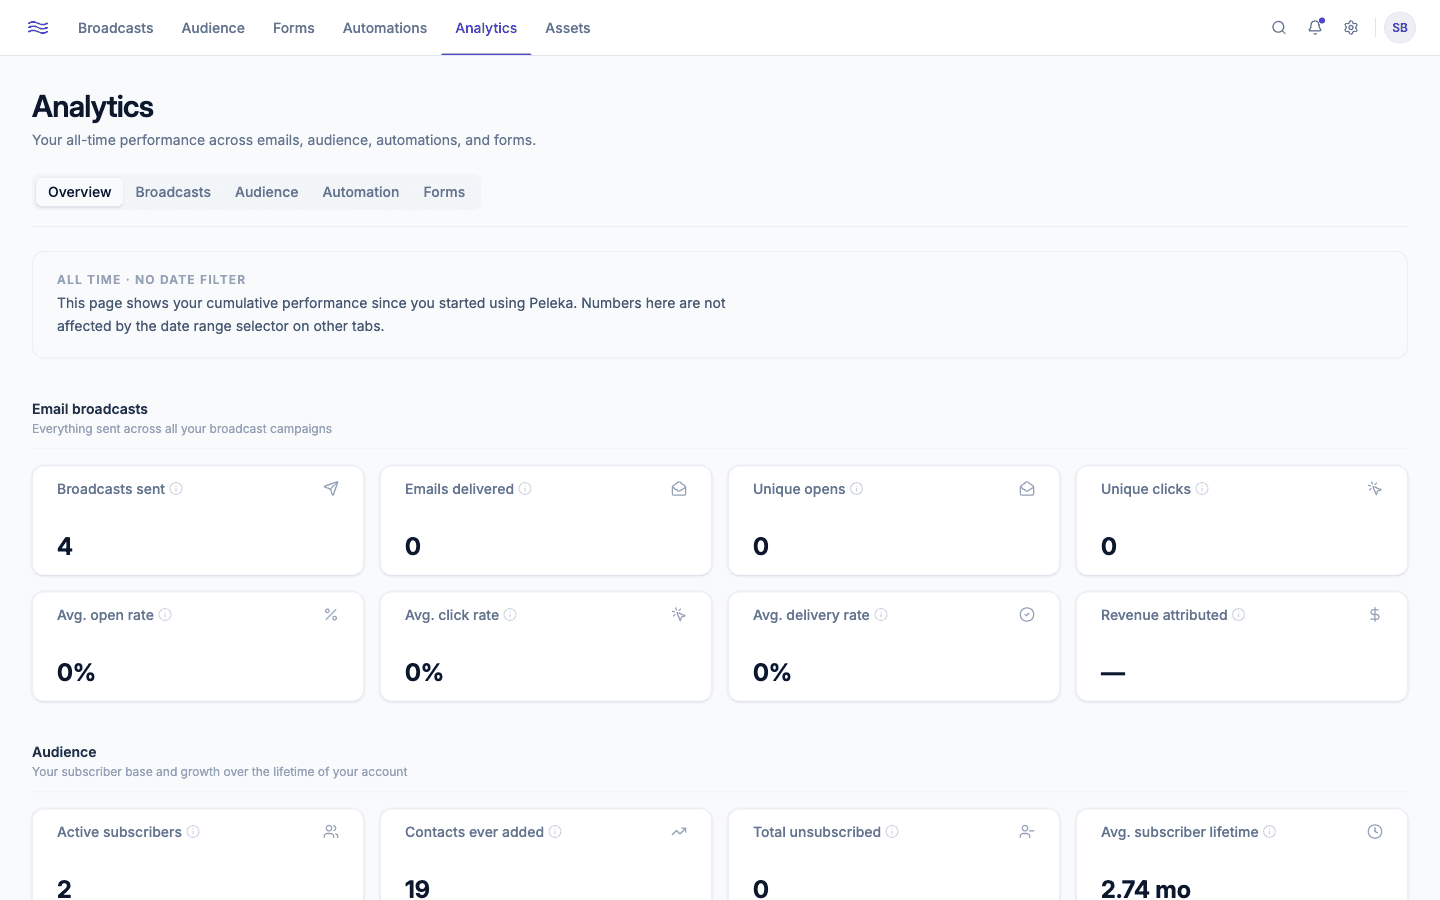
Task: Click info icon next to Avg. open rate
Action: point(165,615)
